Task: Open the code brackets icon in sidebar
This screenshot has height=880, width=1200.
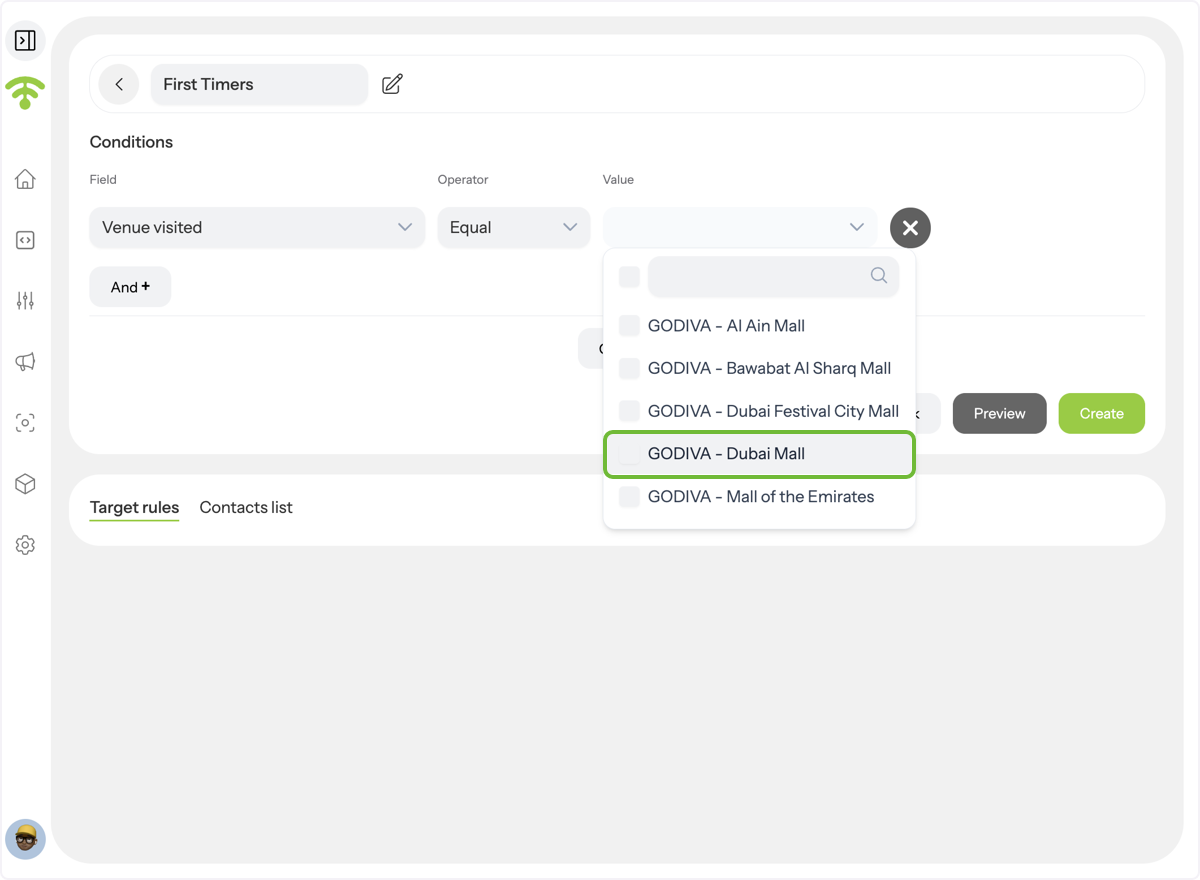Action: point(25,240)
